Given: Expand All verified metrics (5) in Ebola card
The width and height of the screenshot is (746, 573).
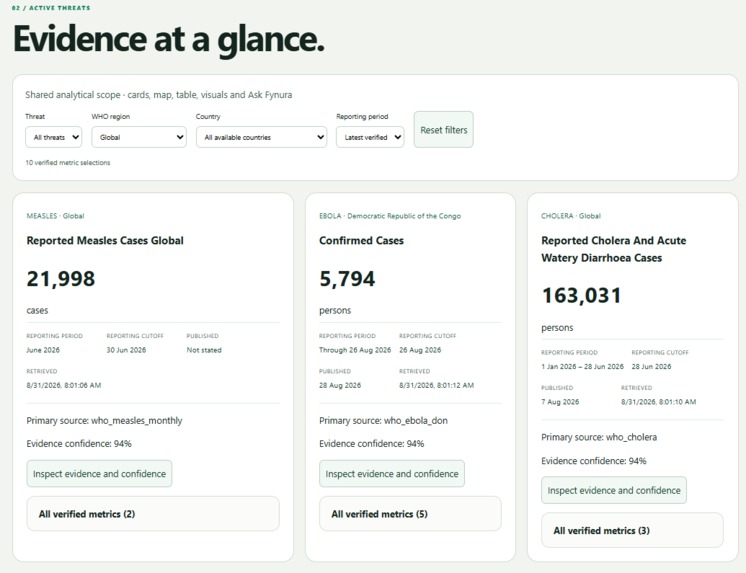Looking at the screenshot, I should coord(410,514).
